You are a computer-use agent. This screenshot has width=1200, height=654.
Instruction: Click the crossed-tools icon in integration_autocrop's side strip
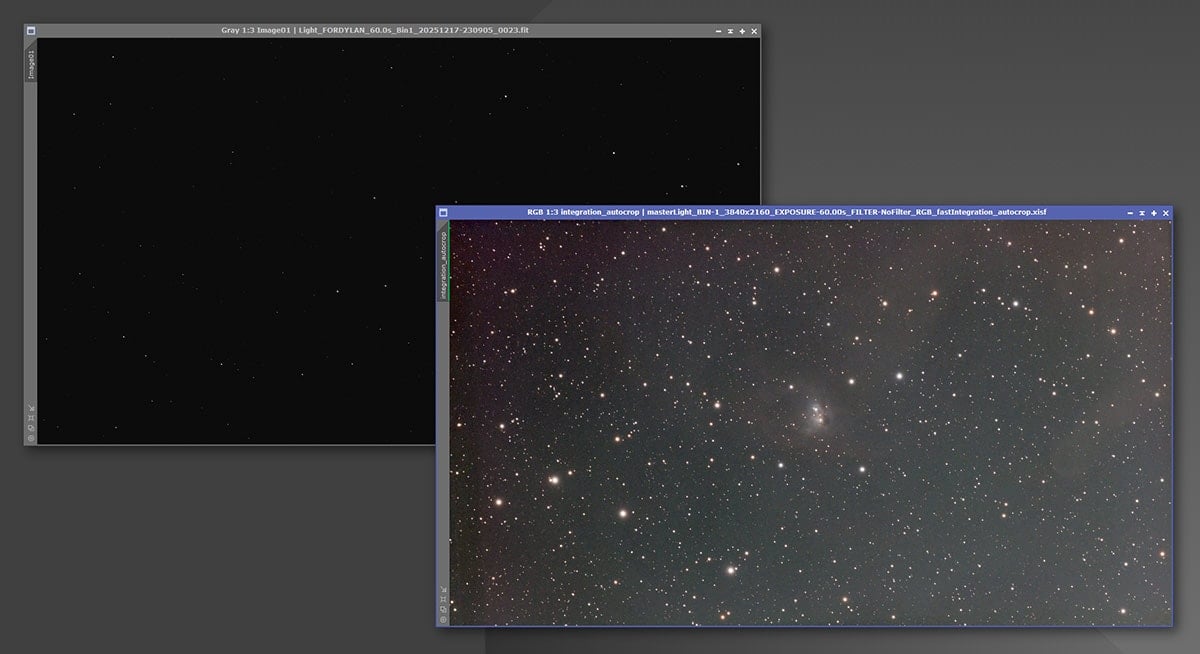pyautogui.click(x=444, y=589)
